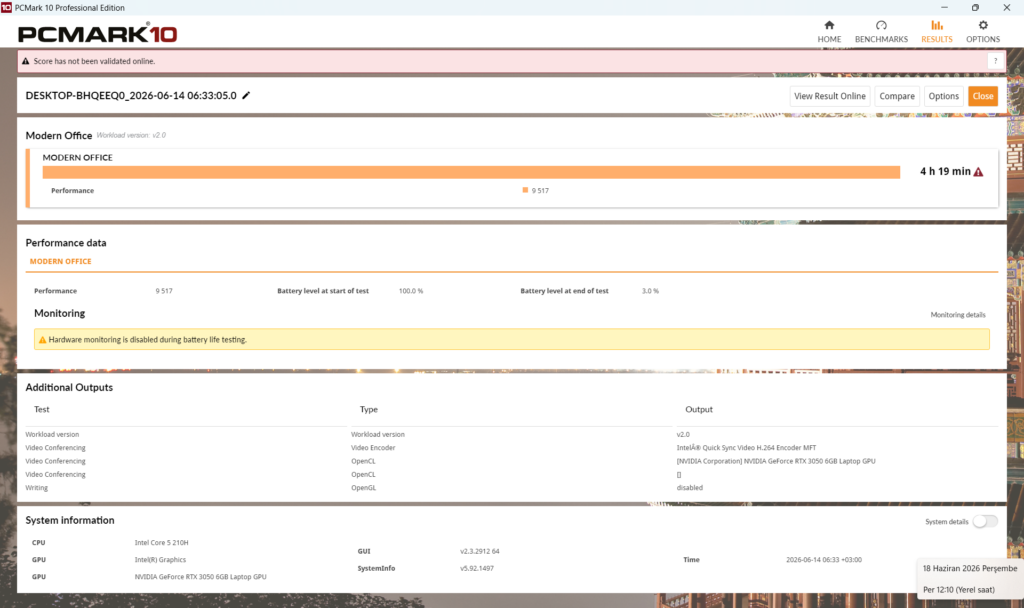Click Intel Core 5 210H CPU value
The image size is (1024, 608).
[161, 543]
